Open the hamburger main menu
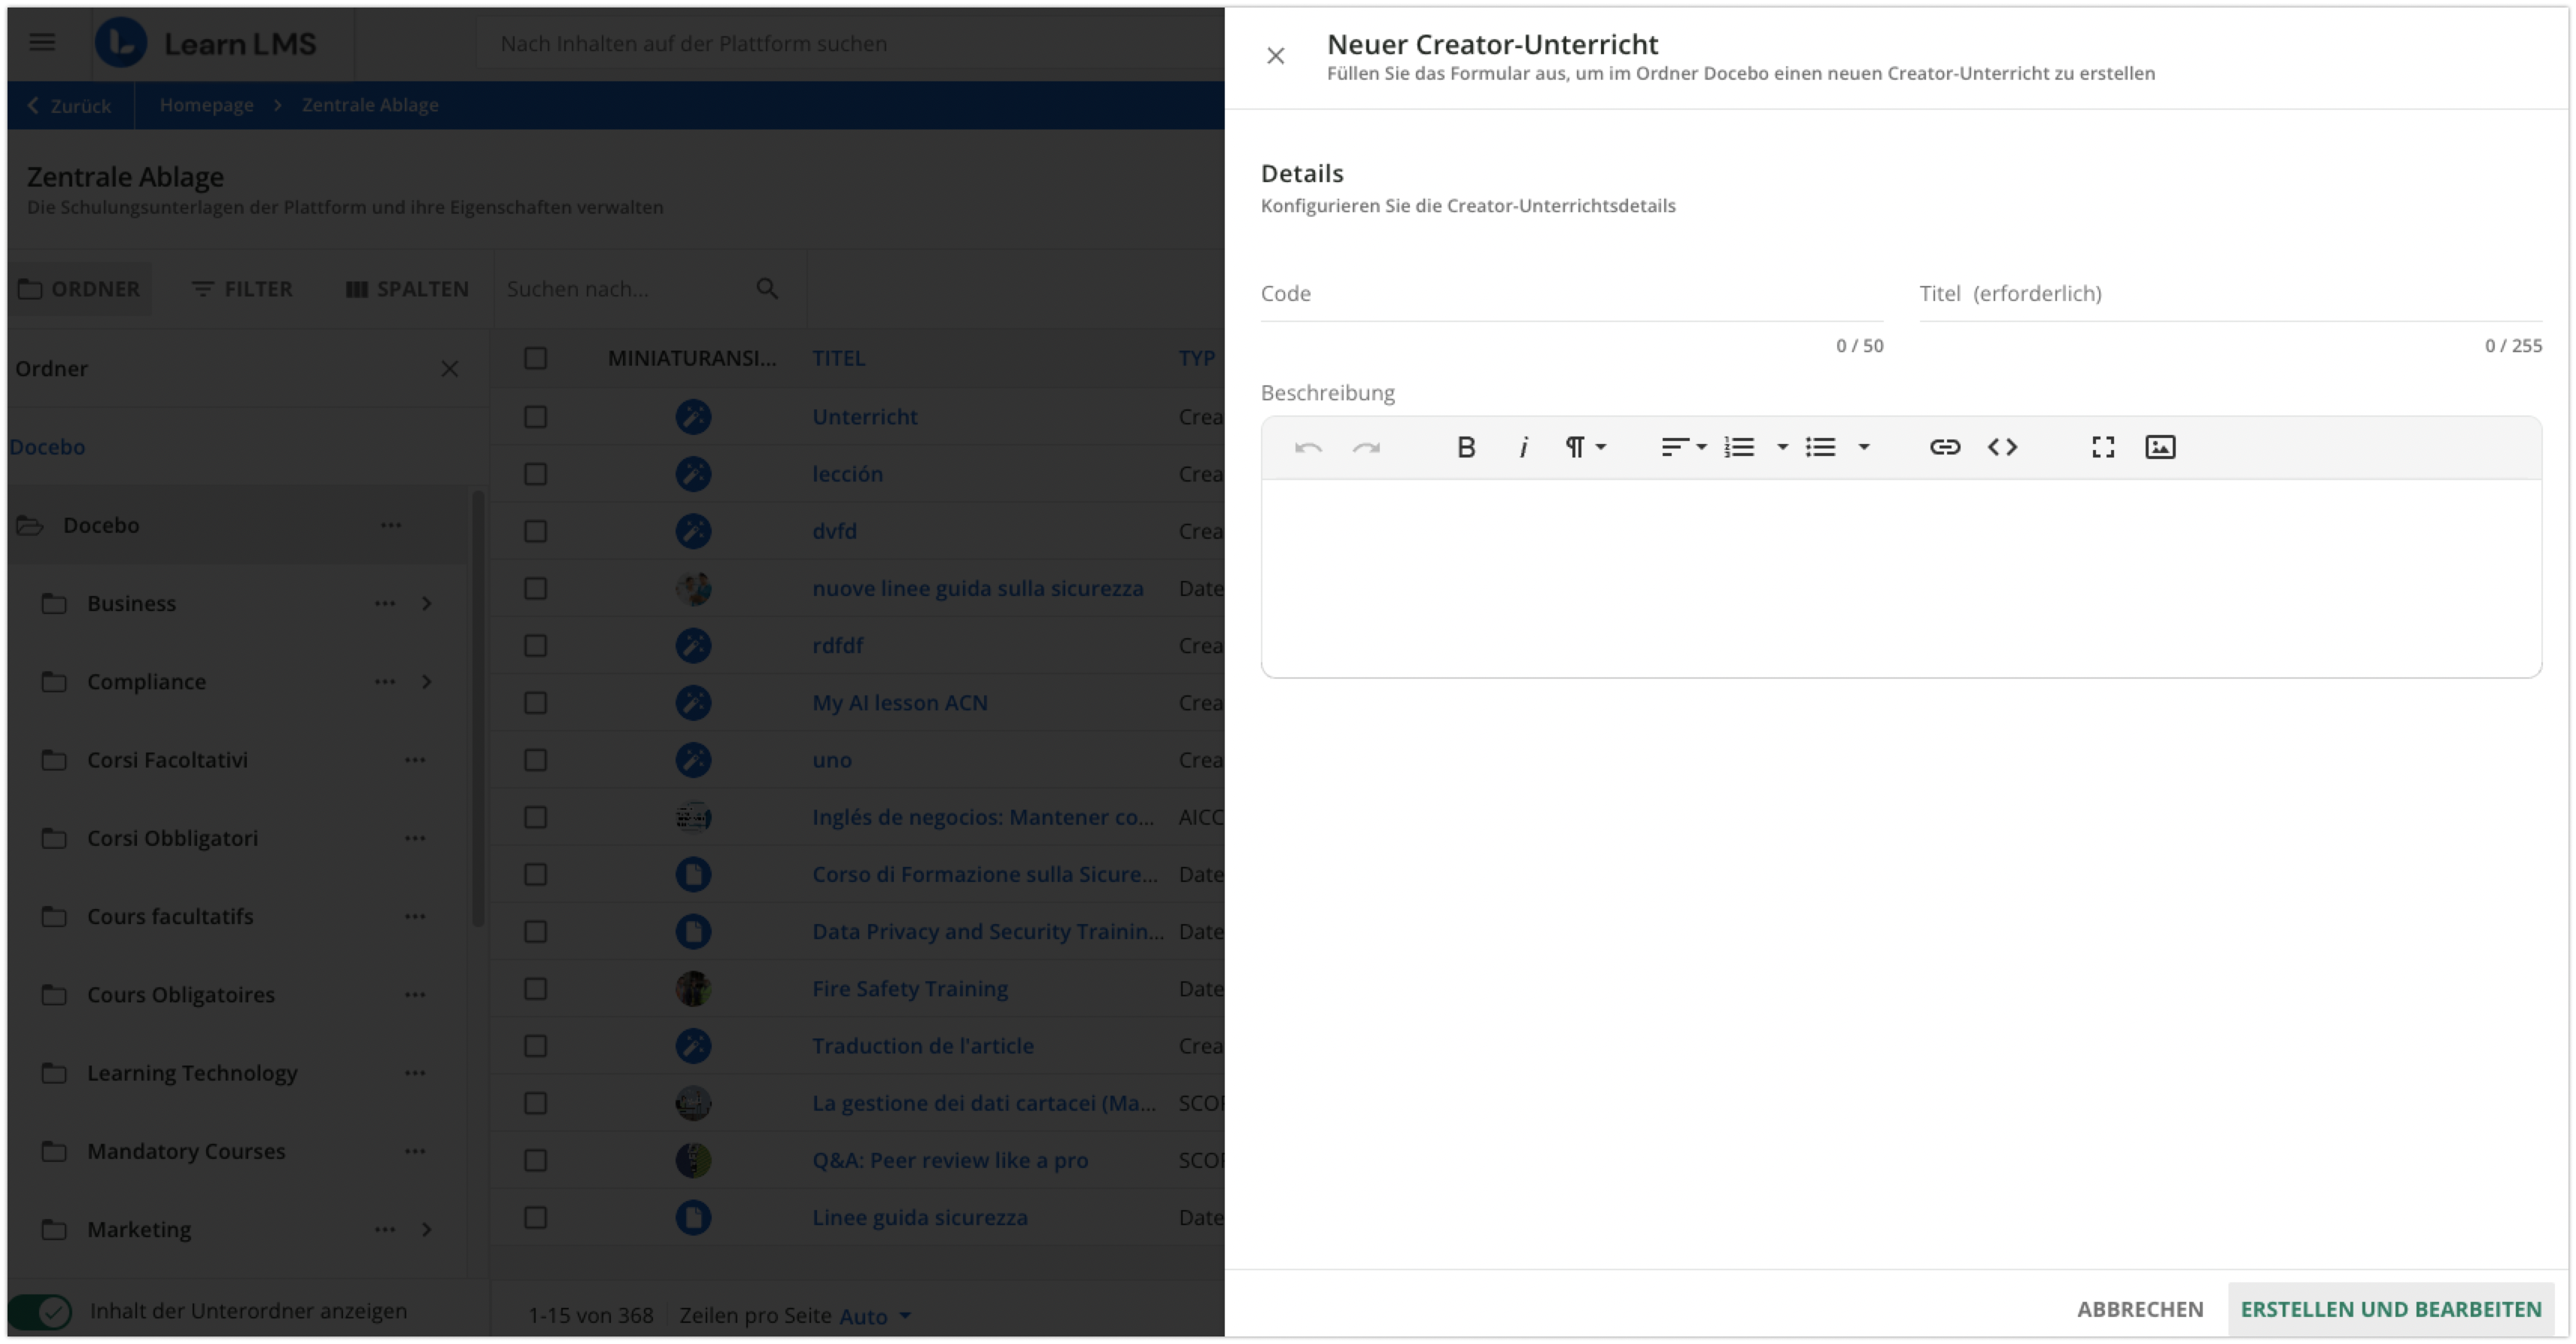The height and width of the screenshot is (1344, 2576). coord(42,43)
